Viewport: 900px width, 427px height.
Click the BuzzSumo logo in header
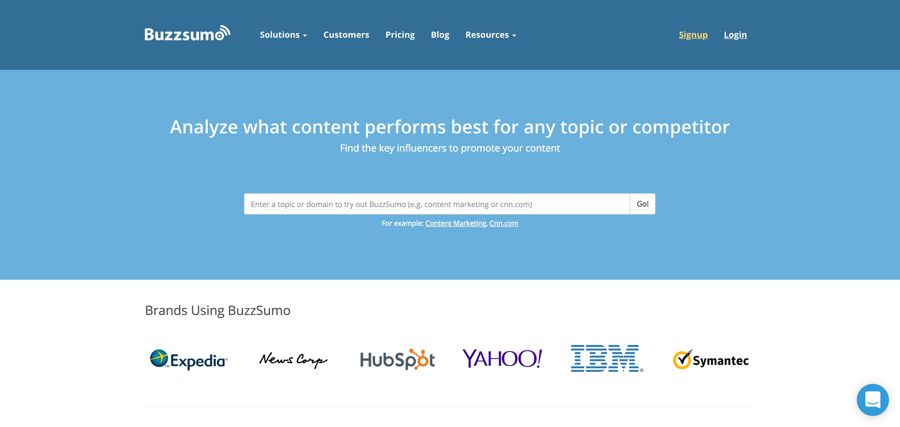(187, 34)
